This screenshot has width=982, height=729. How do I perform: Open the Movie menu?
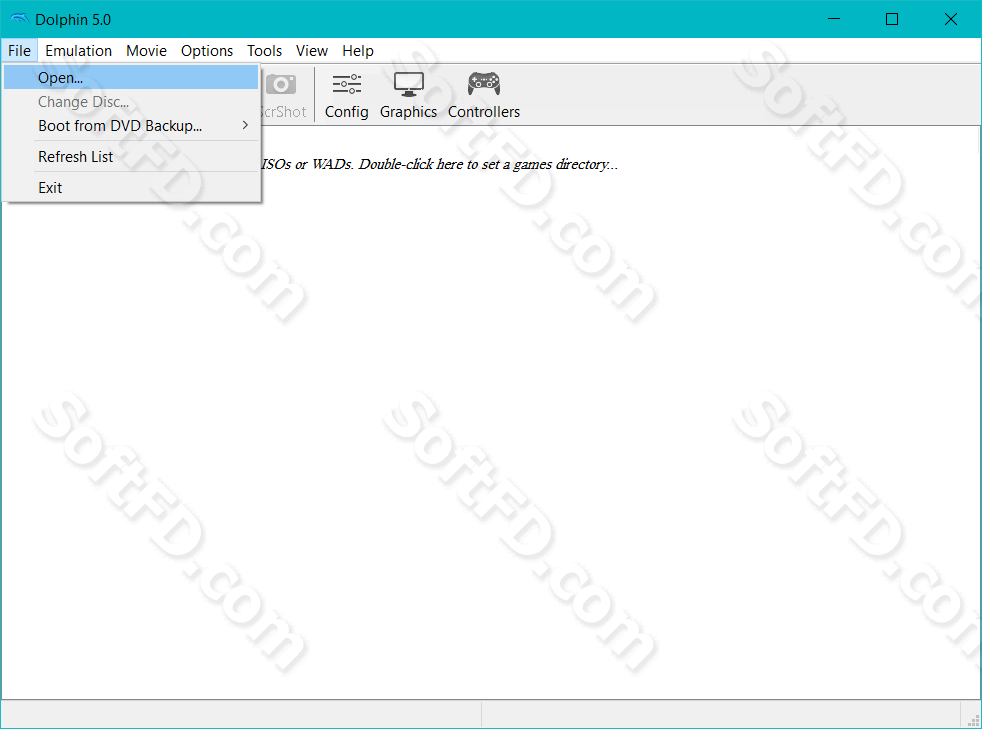point(147,51)
